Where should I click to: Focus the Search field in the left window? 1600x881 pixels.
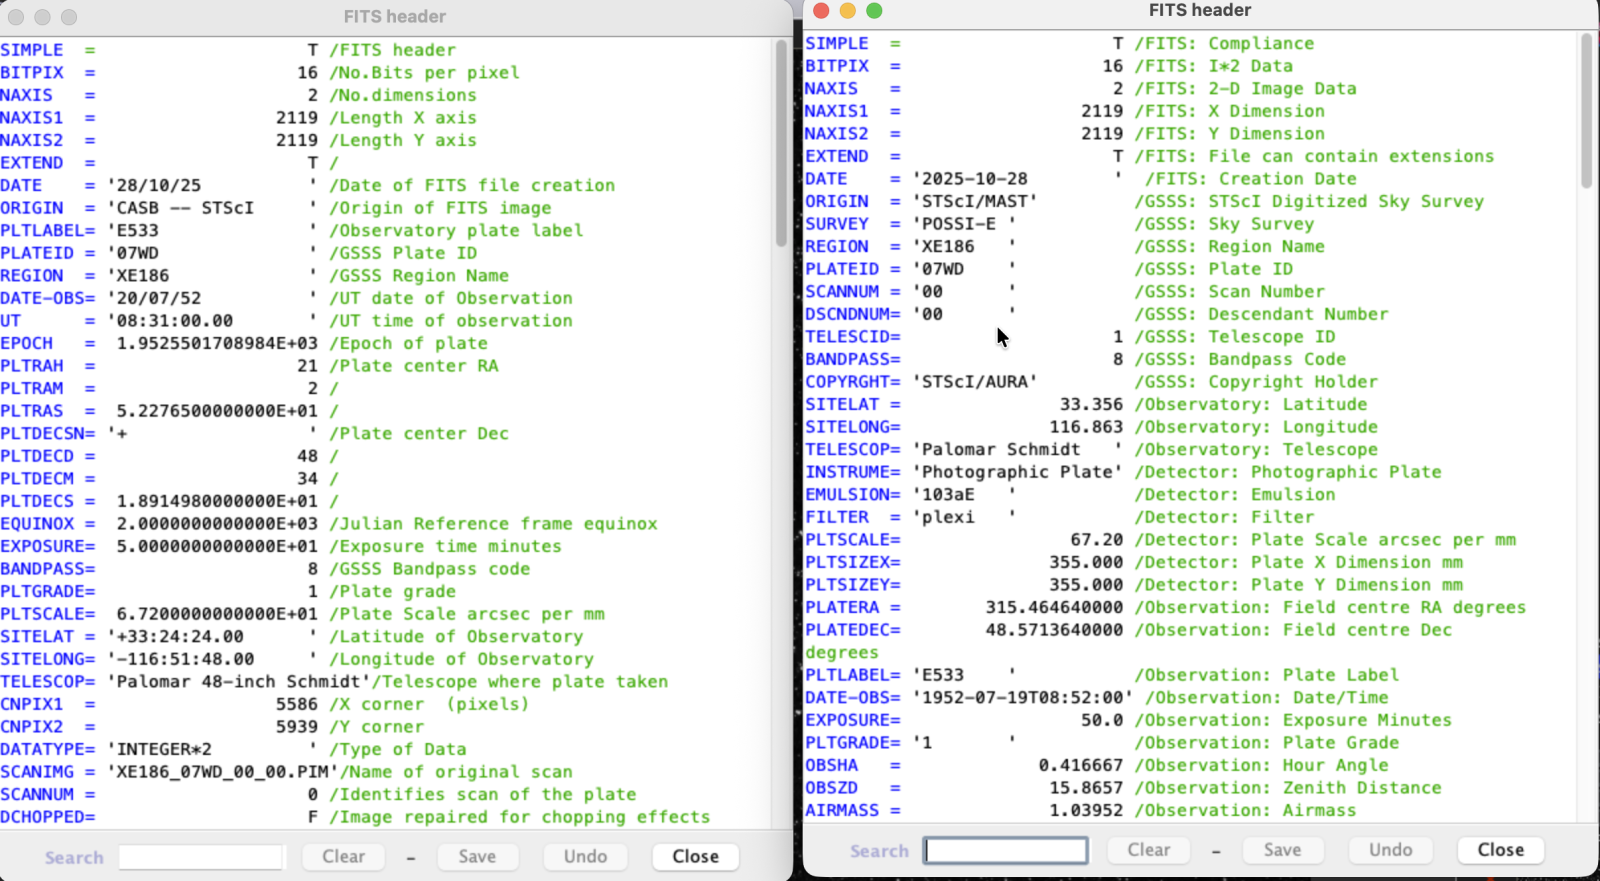pyautogui.click(x=201, y=857)
